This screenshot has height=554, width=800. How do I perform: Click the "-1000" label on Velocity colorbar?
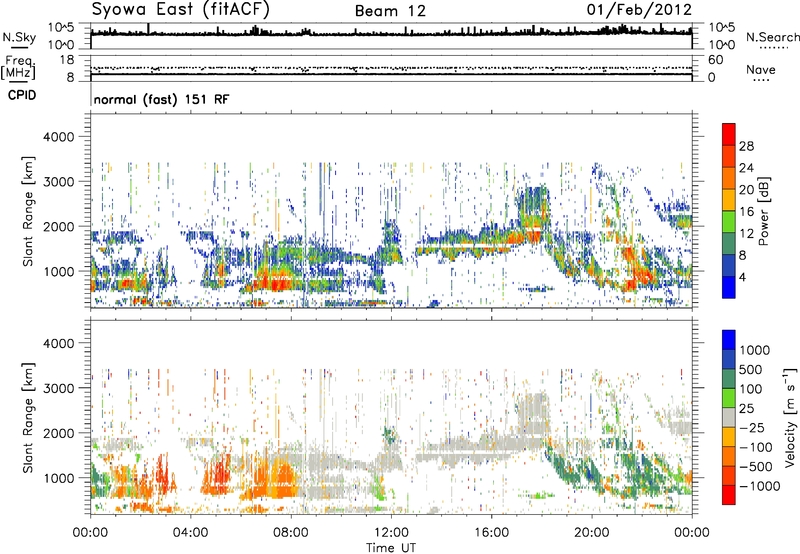pos(759,486)
